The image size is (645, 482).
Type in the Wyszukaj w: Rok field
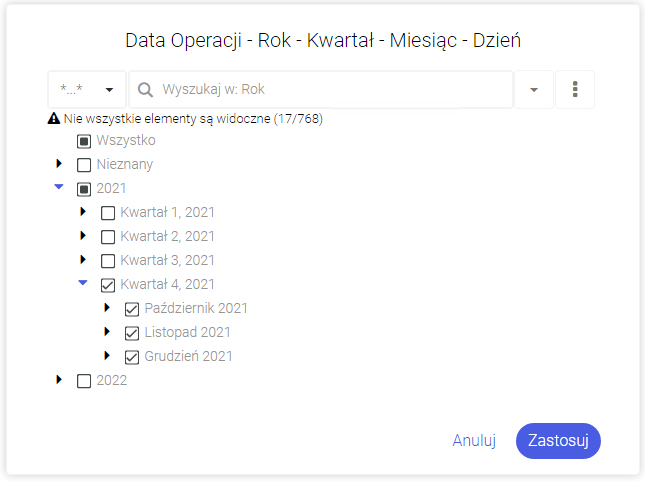pyautogui.click(x=330, y=89)
